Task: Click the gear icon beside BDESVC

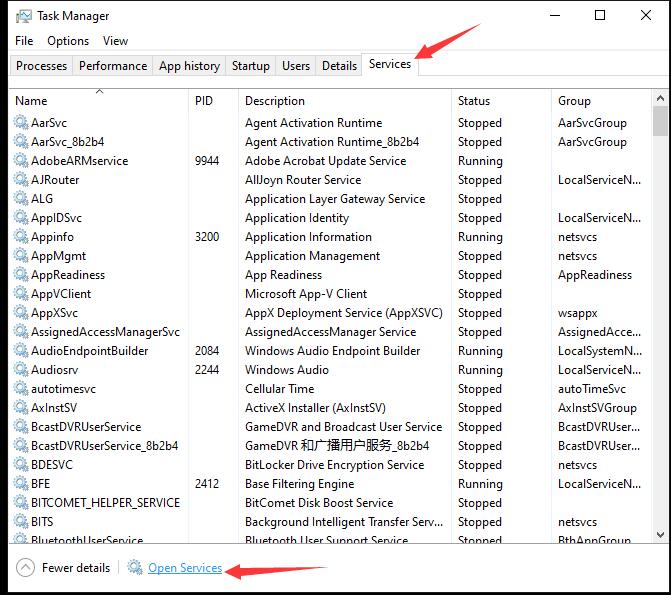Action: [21, 464]
